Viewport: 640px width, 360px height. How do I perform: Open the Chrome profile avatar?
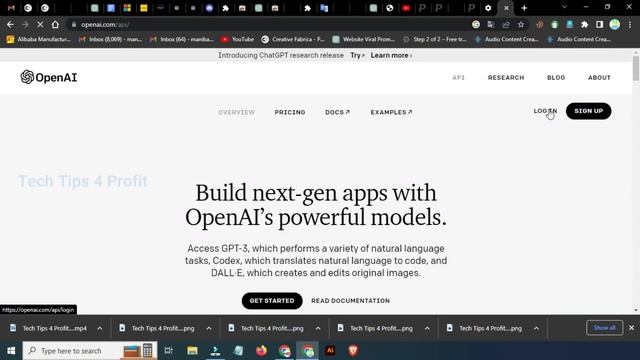[615, 24]
